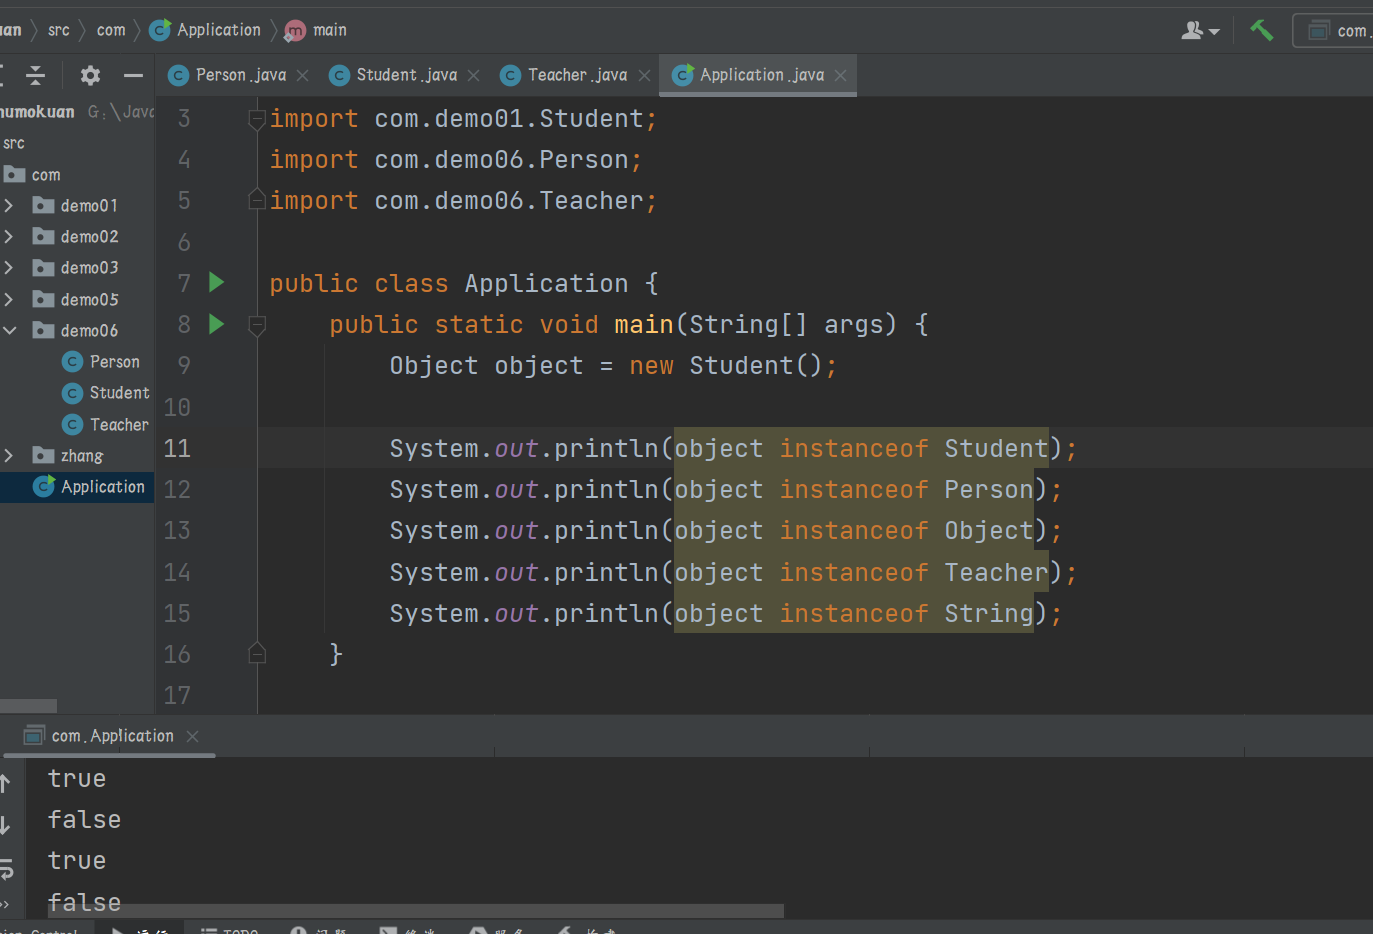Run the main method from the line 8 gutter
Screen dimensions: 1373x934
[x=216, y=324]
